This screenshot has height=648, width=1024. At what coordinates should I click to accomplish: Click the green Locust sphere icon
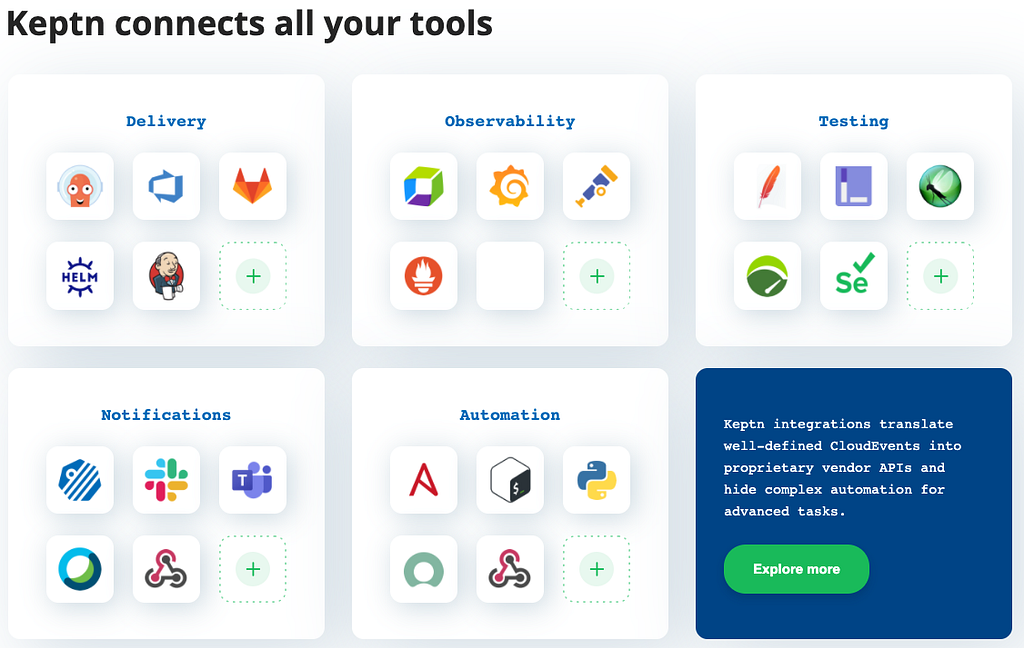tap(940, 186)
